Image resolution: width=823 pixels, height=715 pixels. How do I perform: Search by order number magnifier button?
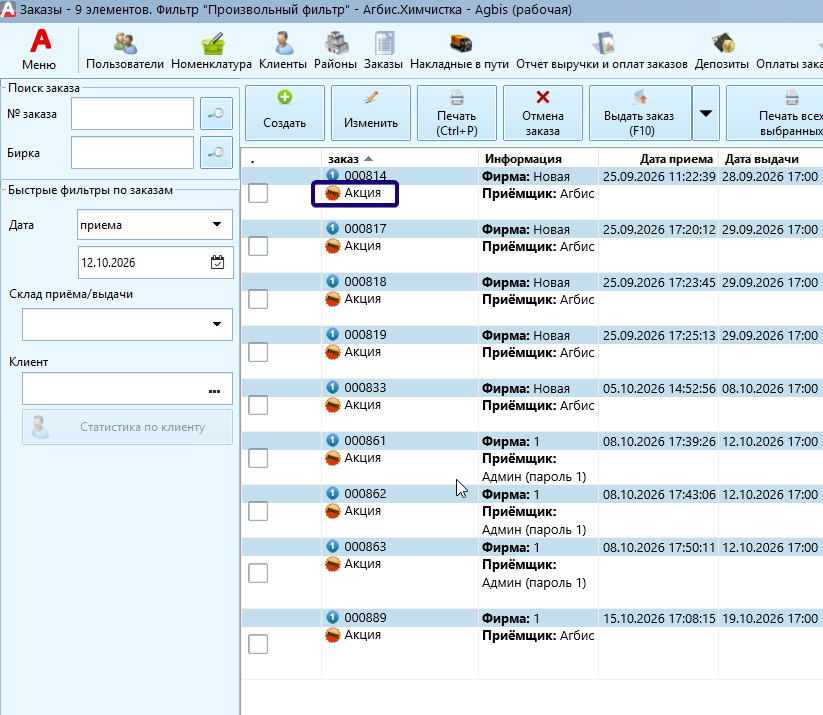pyautogui.click(x=216, y=113)
